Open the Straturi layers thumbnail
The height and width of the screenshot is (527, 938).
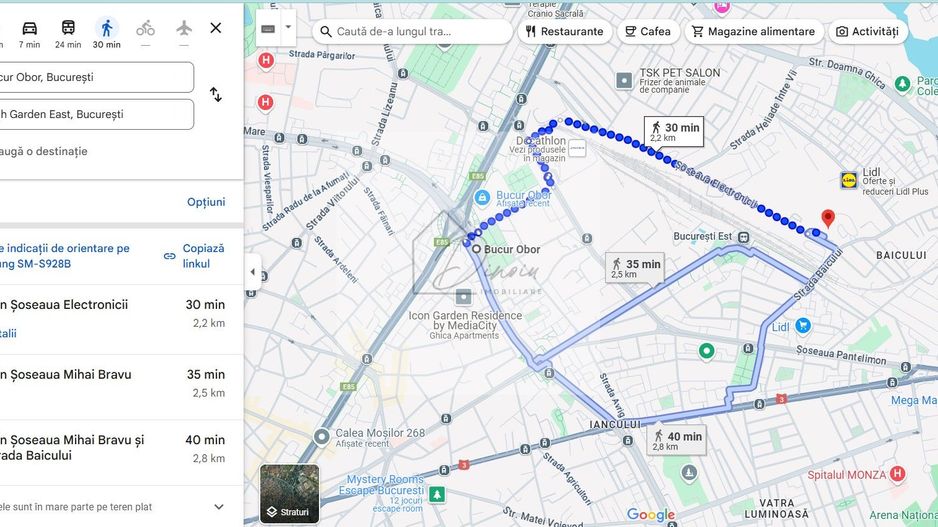(x=290, y=494)
